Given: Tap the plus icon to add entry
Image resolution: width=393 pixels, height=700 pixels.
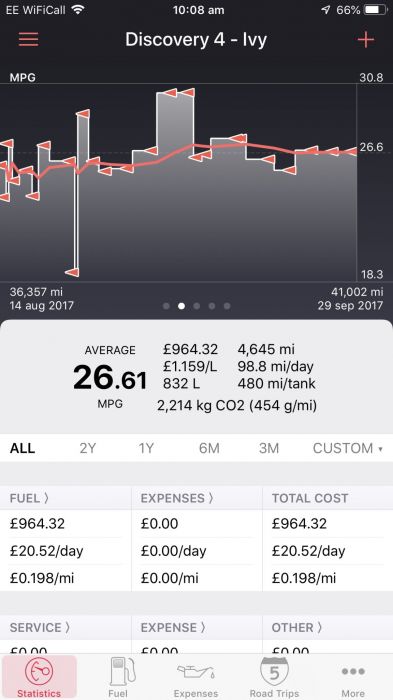Looking at the screenshot, I should tap(365, 40).
